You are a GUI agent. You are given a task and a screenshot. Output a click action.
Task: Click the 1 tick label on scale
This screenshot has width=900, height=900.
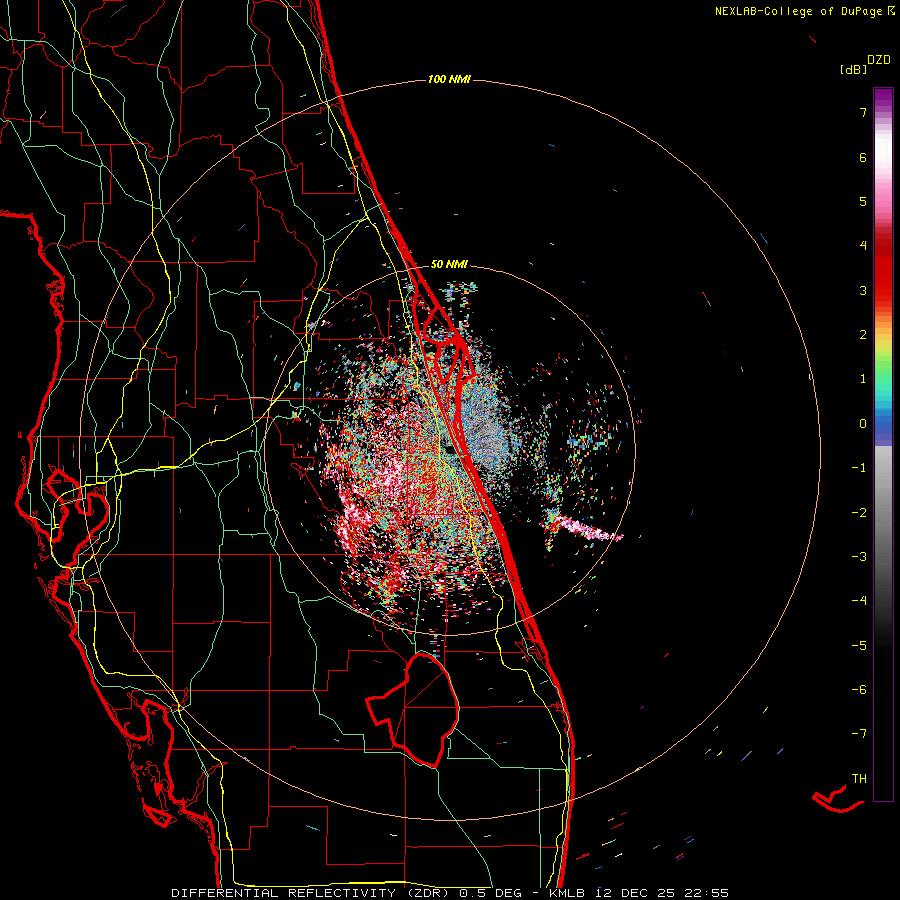863,379
